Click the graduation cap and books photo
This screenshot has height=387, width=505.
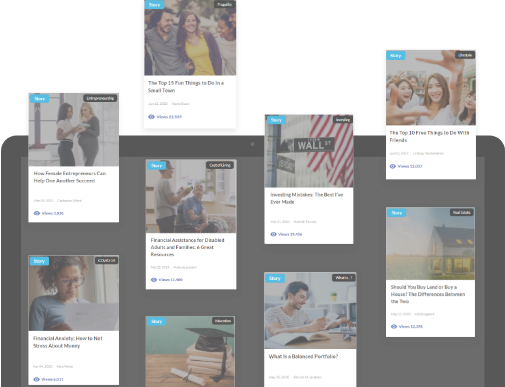[x=190, y=351]
